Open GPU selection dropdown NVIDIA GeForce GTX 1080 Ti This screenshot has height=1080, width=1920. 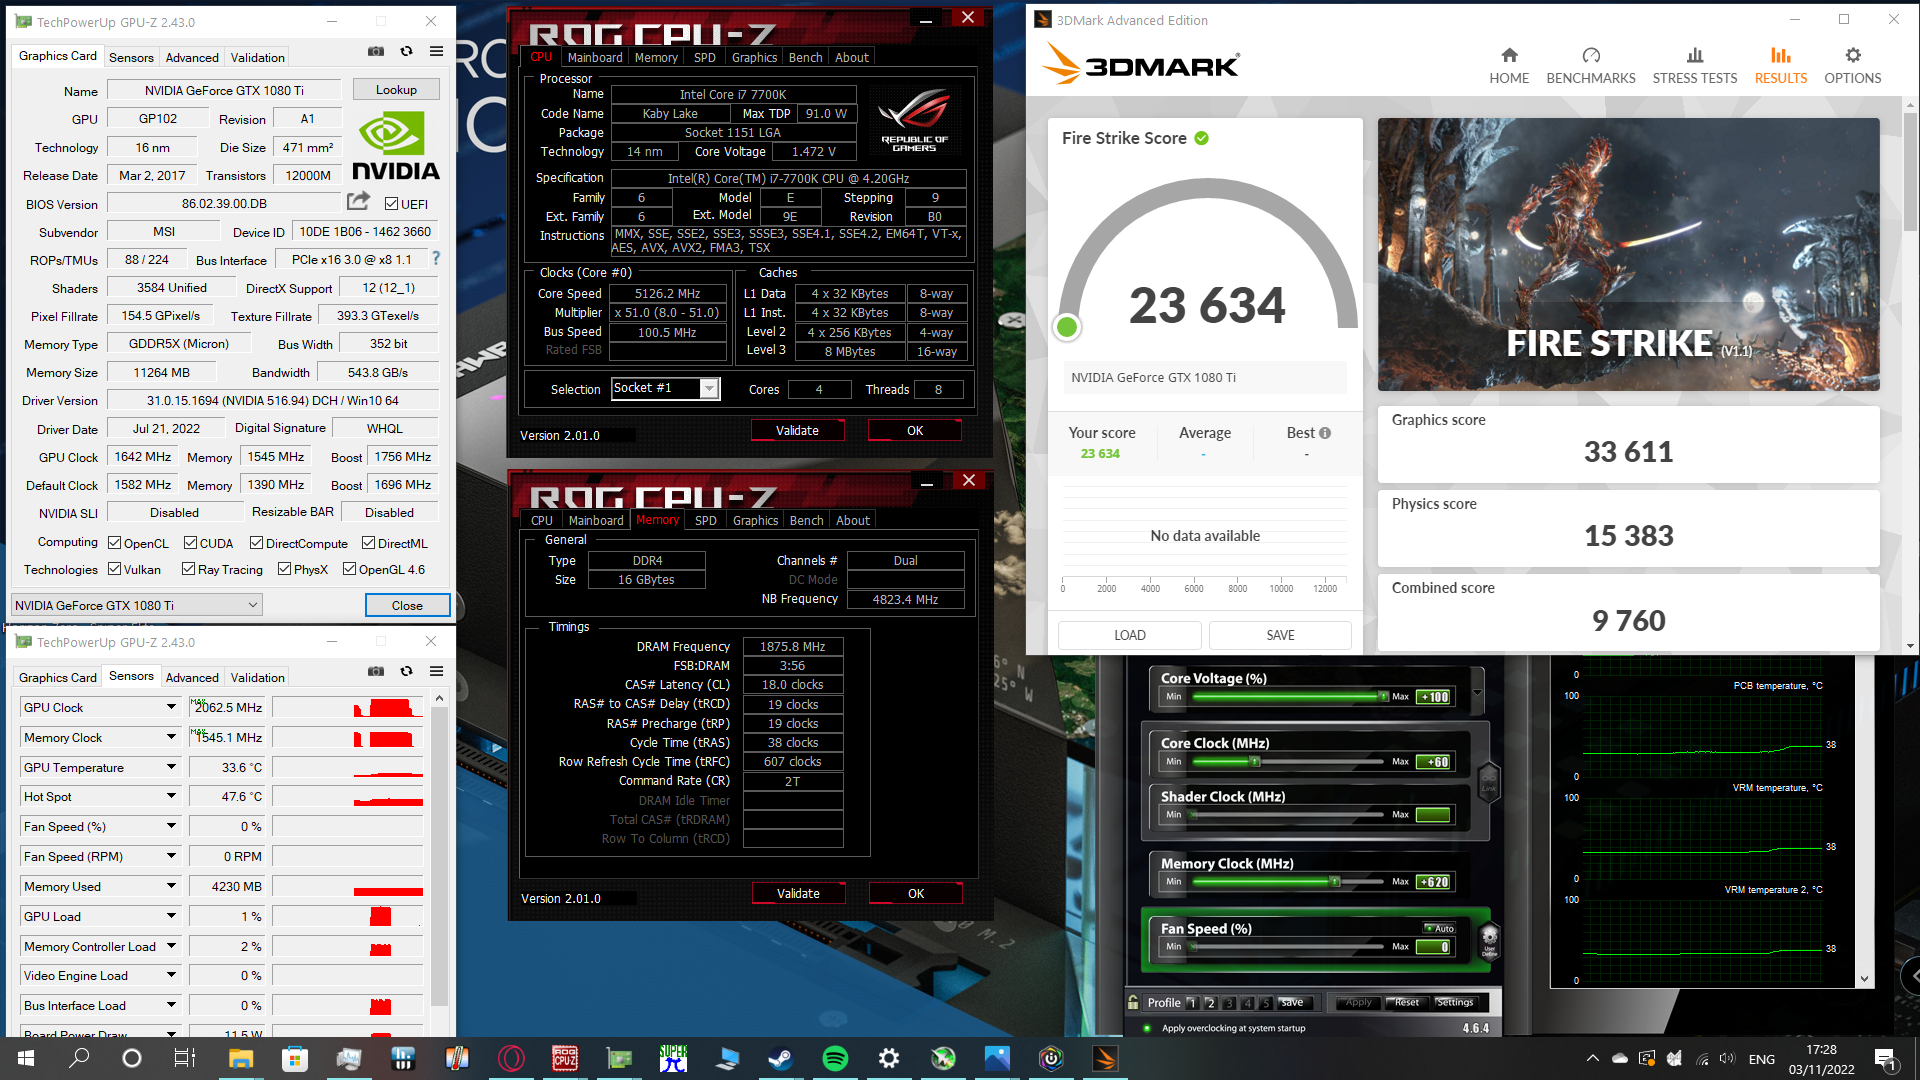point(136,605)
